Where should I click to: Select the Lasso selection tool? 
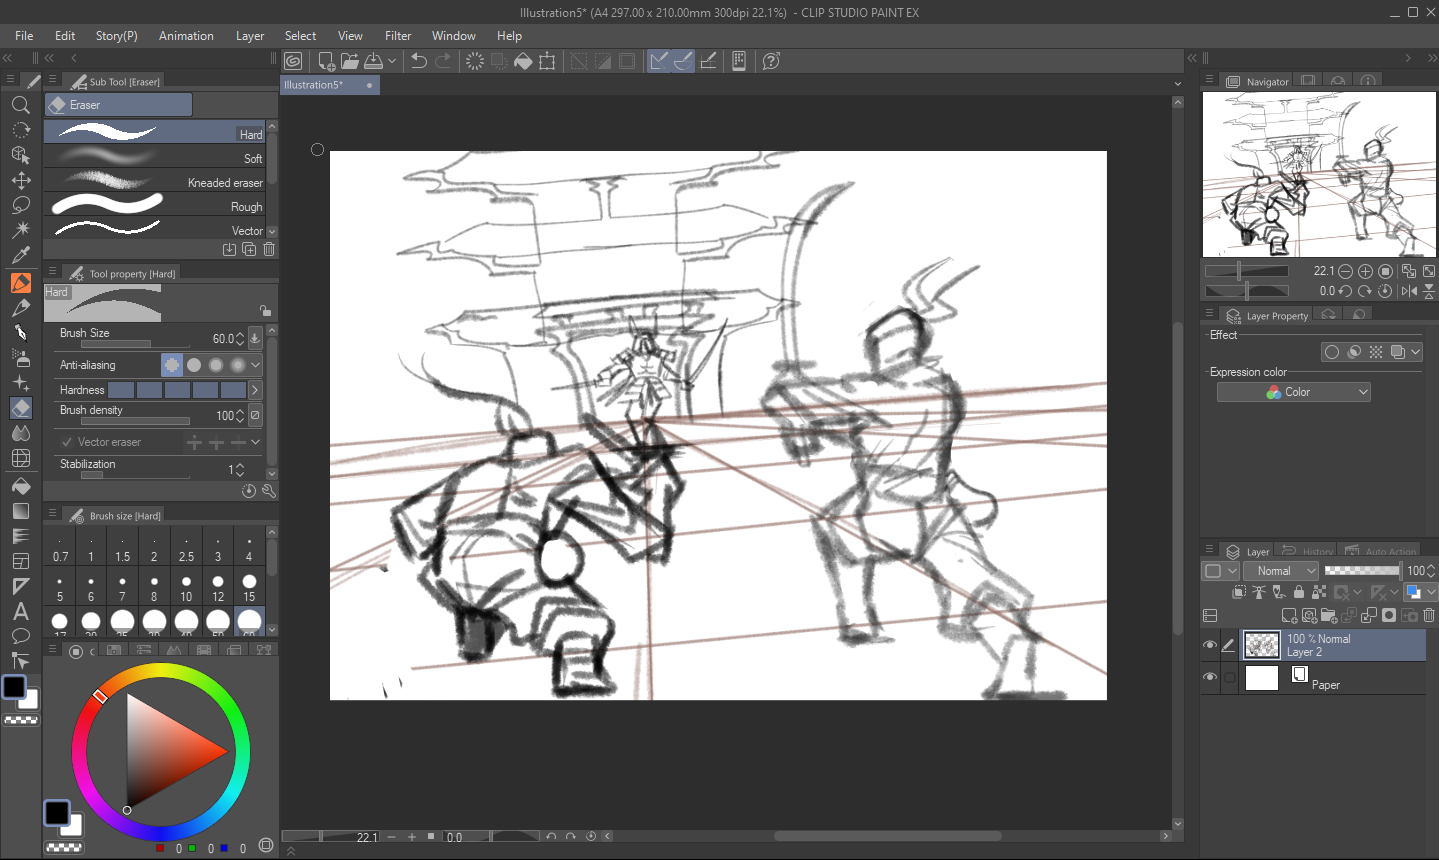[x=20, y=205]
